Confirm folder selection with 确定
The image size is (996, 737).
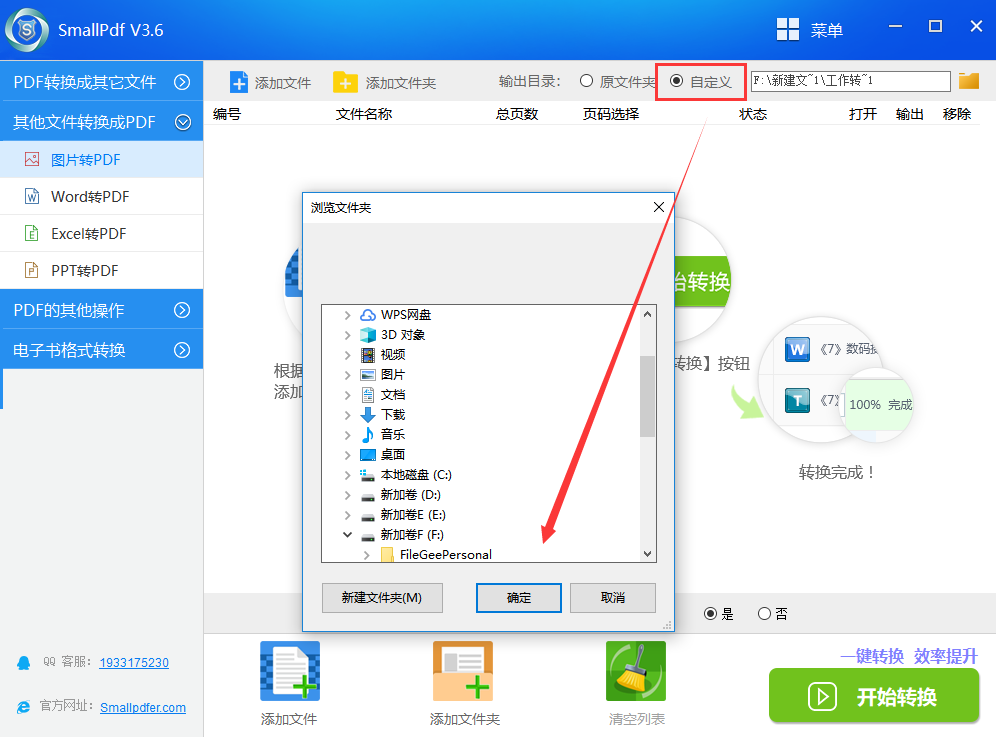click(519, 598)
